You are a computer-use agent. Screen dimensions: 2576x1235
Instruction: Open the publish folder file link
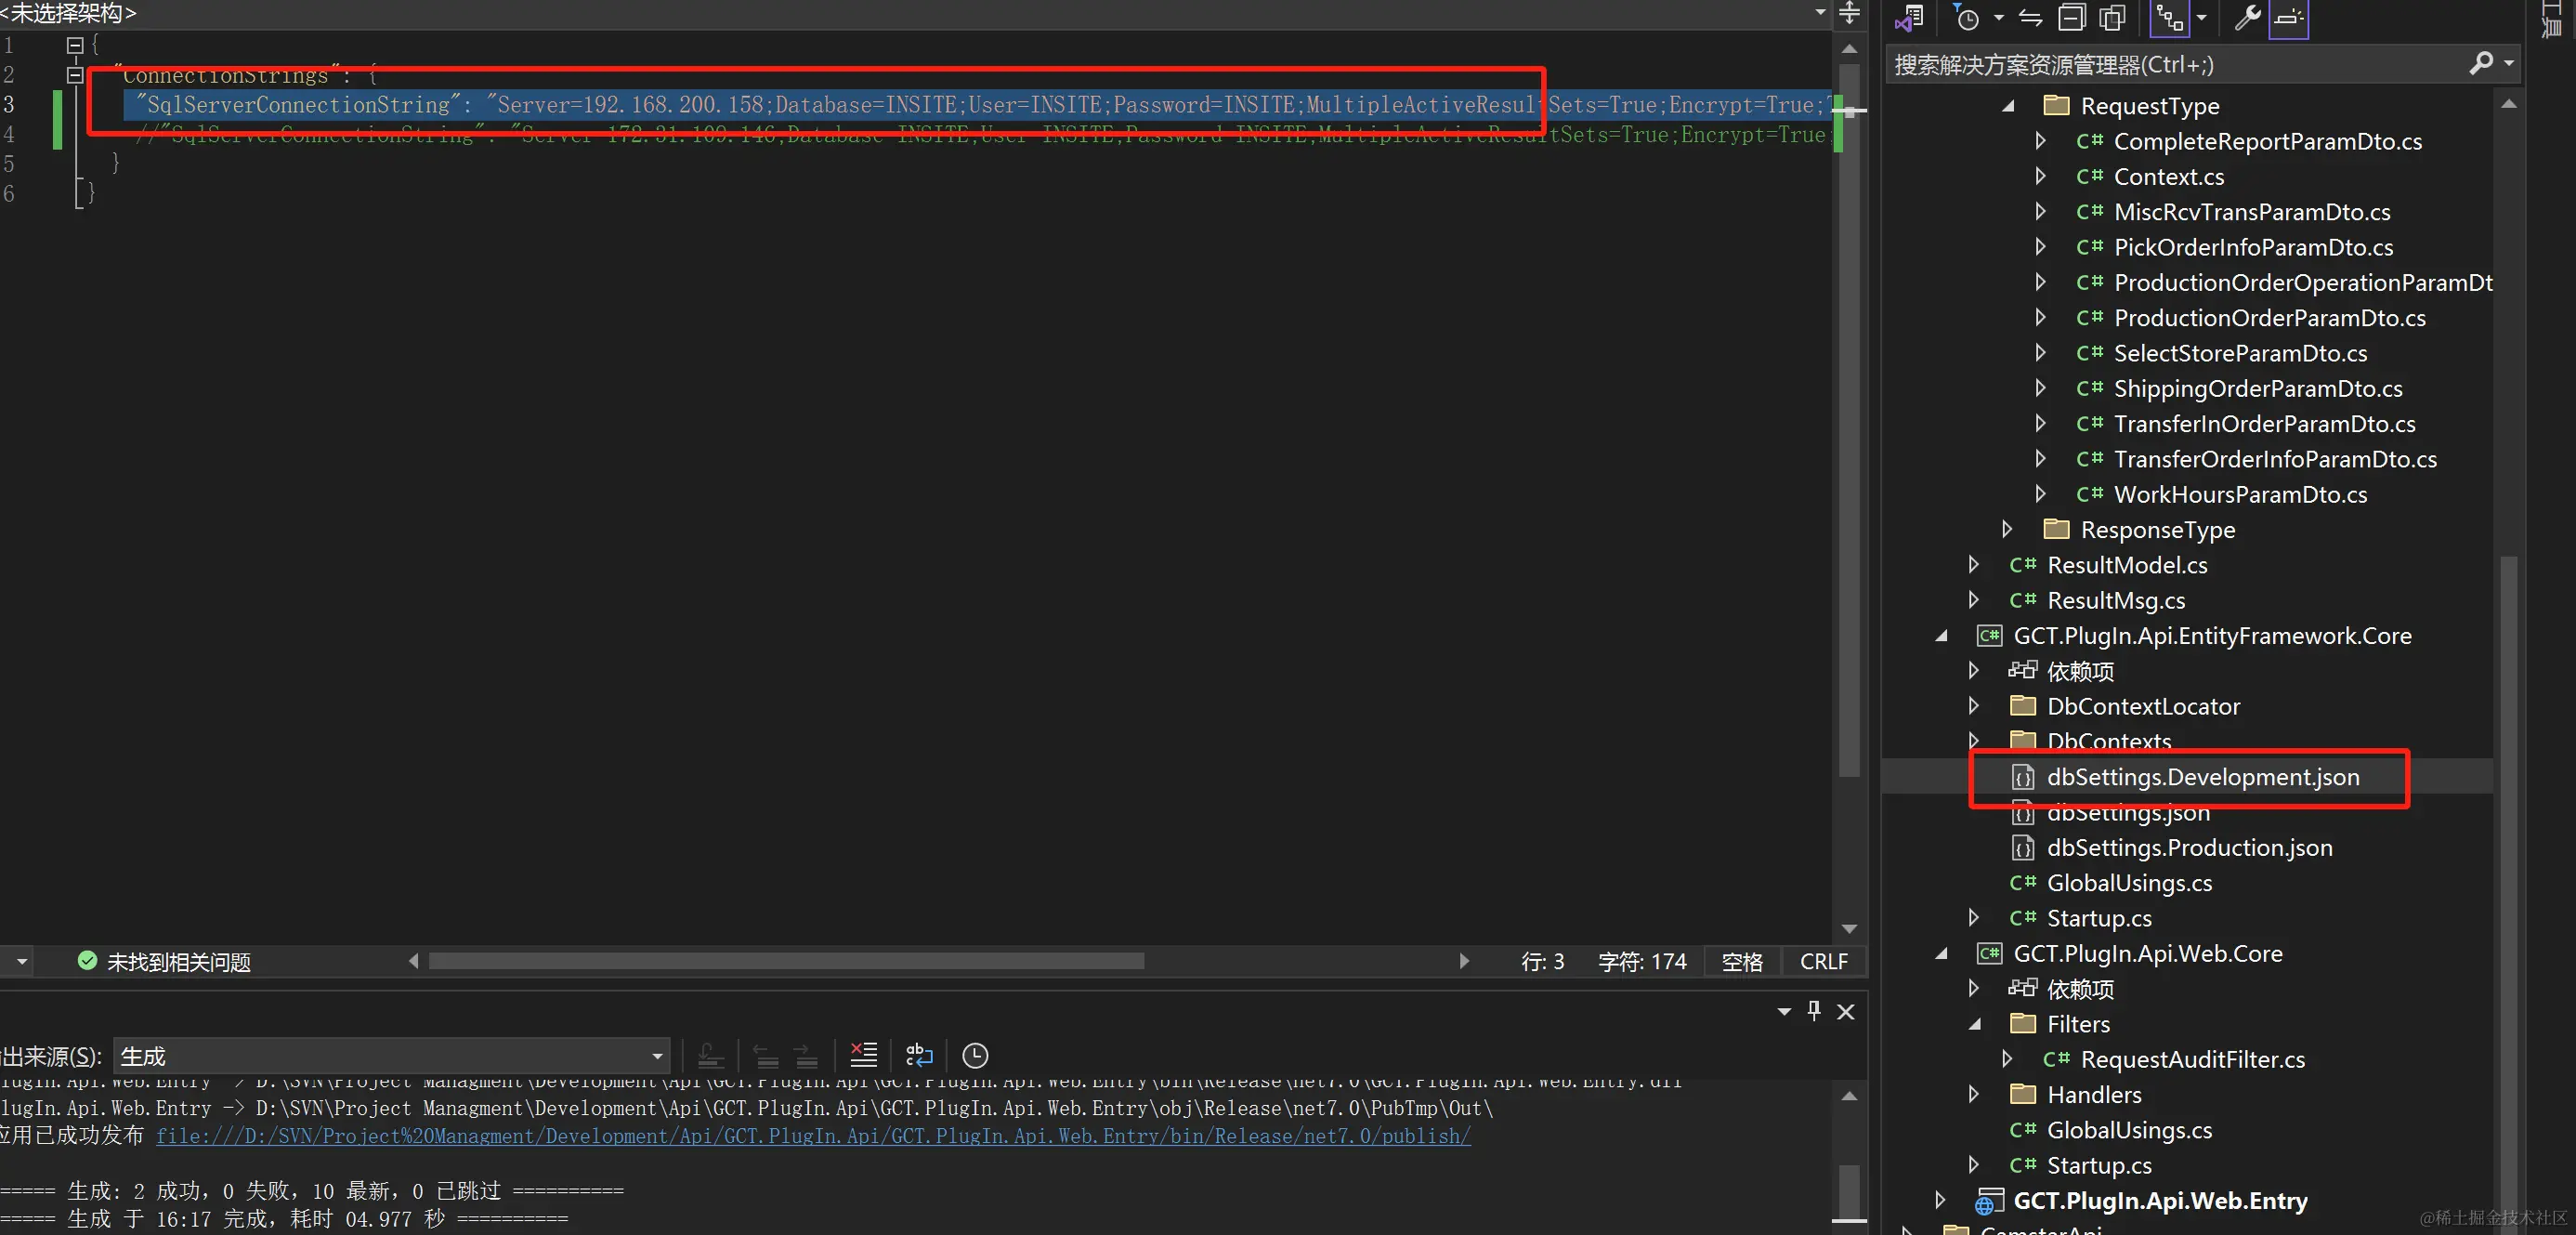[x=813, y=1136]
